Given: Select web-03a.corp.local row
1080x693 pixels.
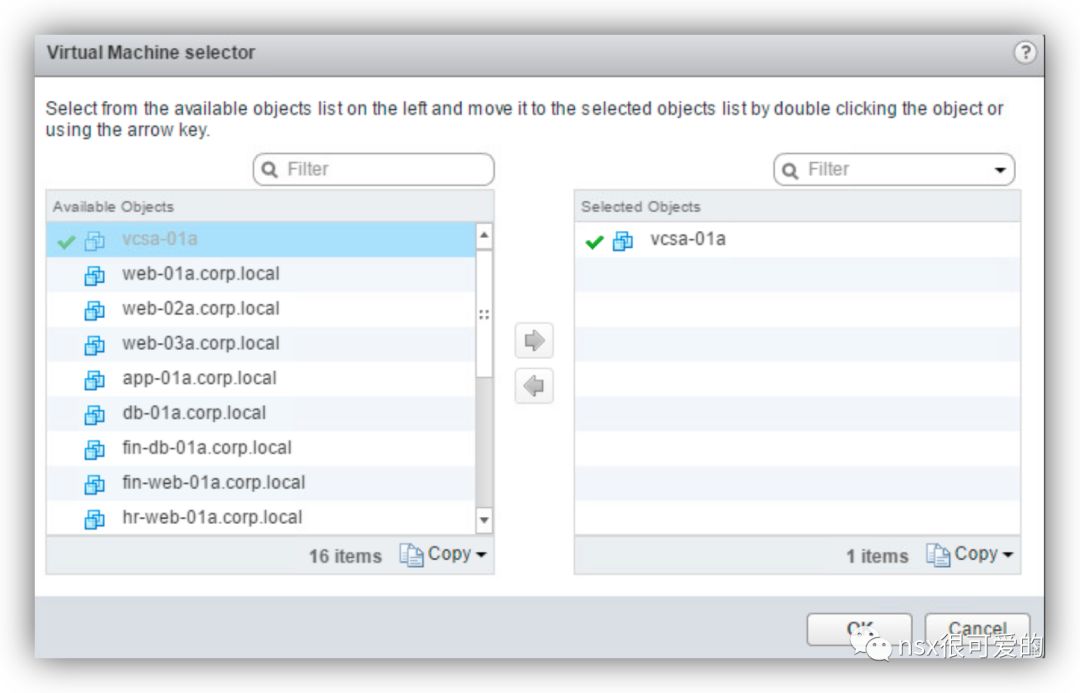Looking at the screenshot, I should [x=260, y=344].
